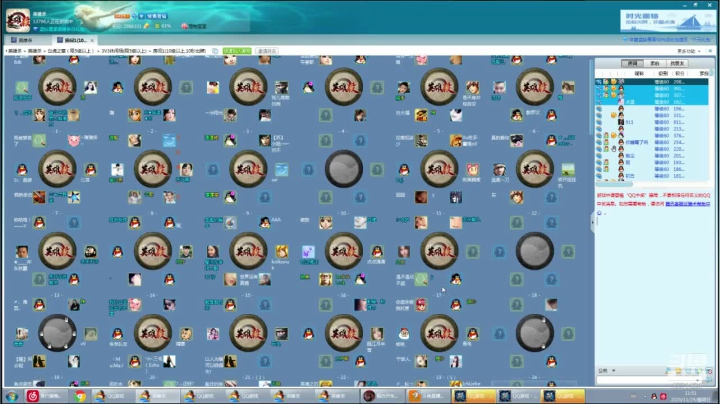Screen dimensions: 720x404
Task: Take the empty left seat of table 18
Action: click(x=500, y=252)
